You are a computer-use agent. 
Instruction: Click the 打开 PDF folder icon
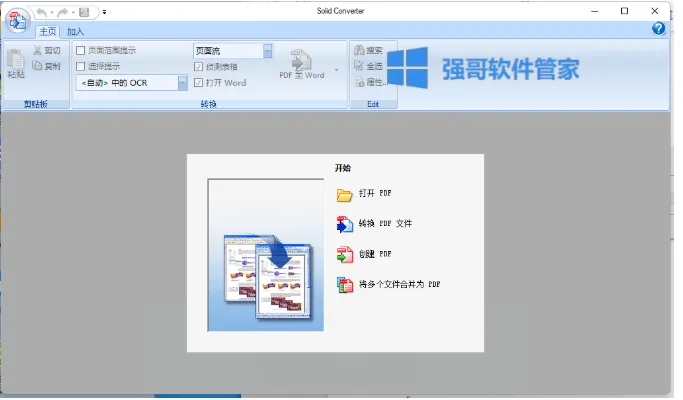pyautogui.click(x=344, y=195)
